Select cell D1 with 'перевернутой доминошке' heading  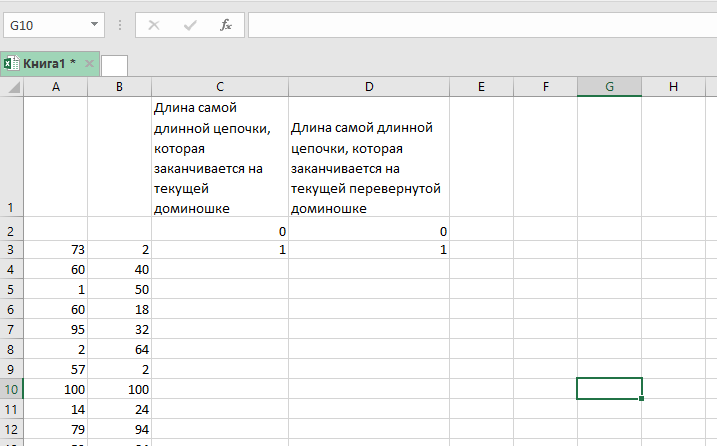369,157
